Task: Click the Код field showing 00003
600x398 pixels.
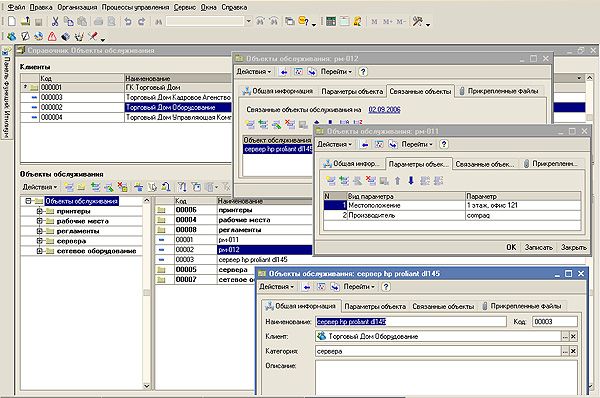Action: 555,322
